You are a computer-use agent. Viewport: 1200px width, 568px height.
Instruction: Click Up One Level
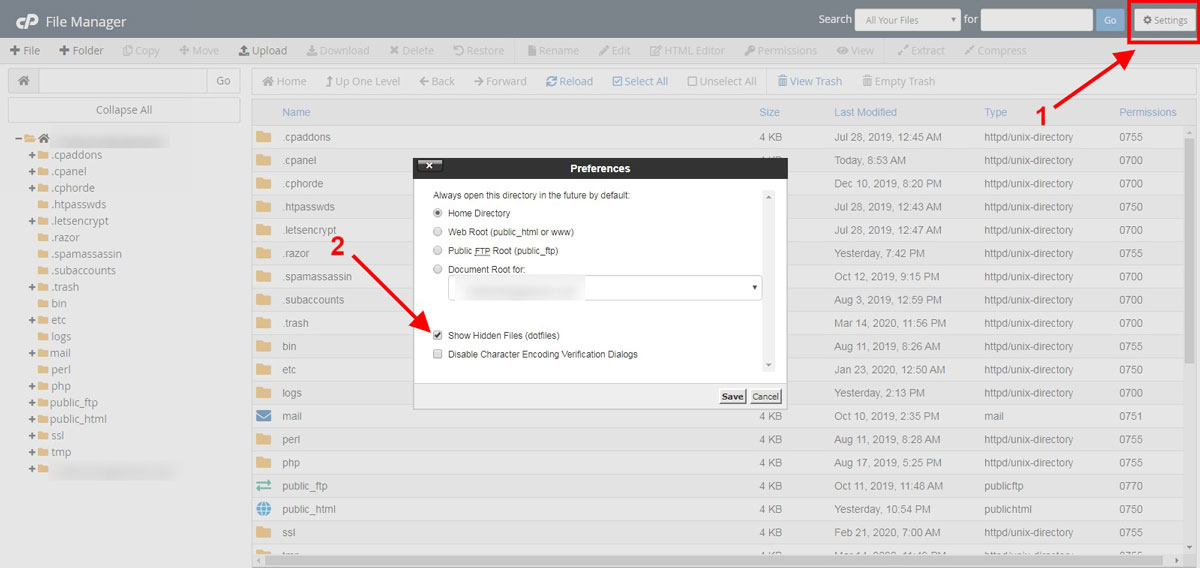363,82
